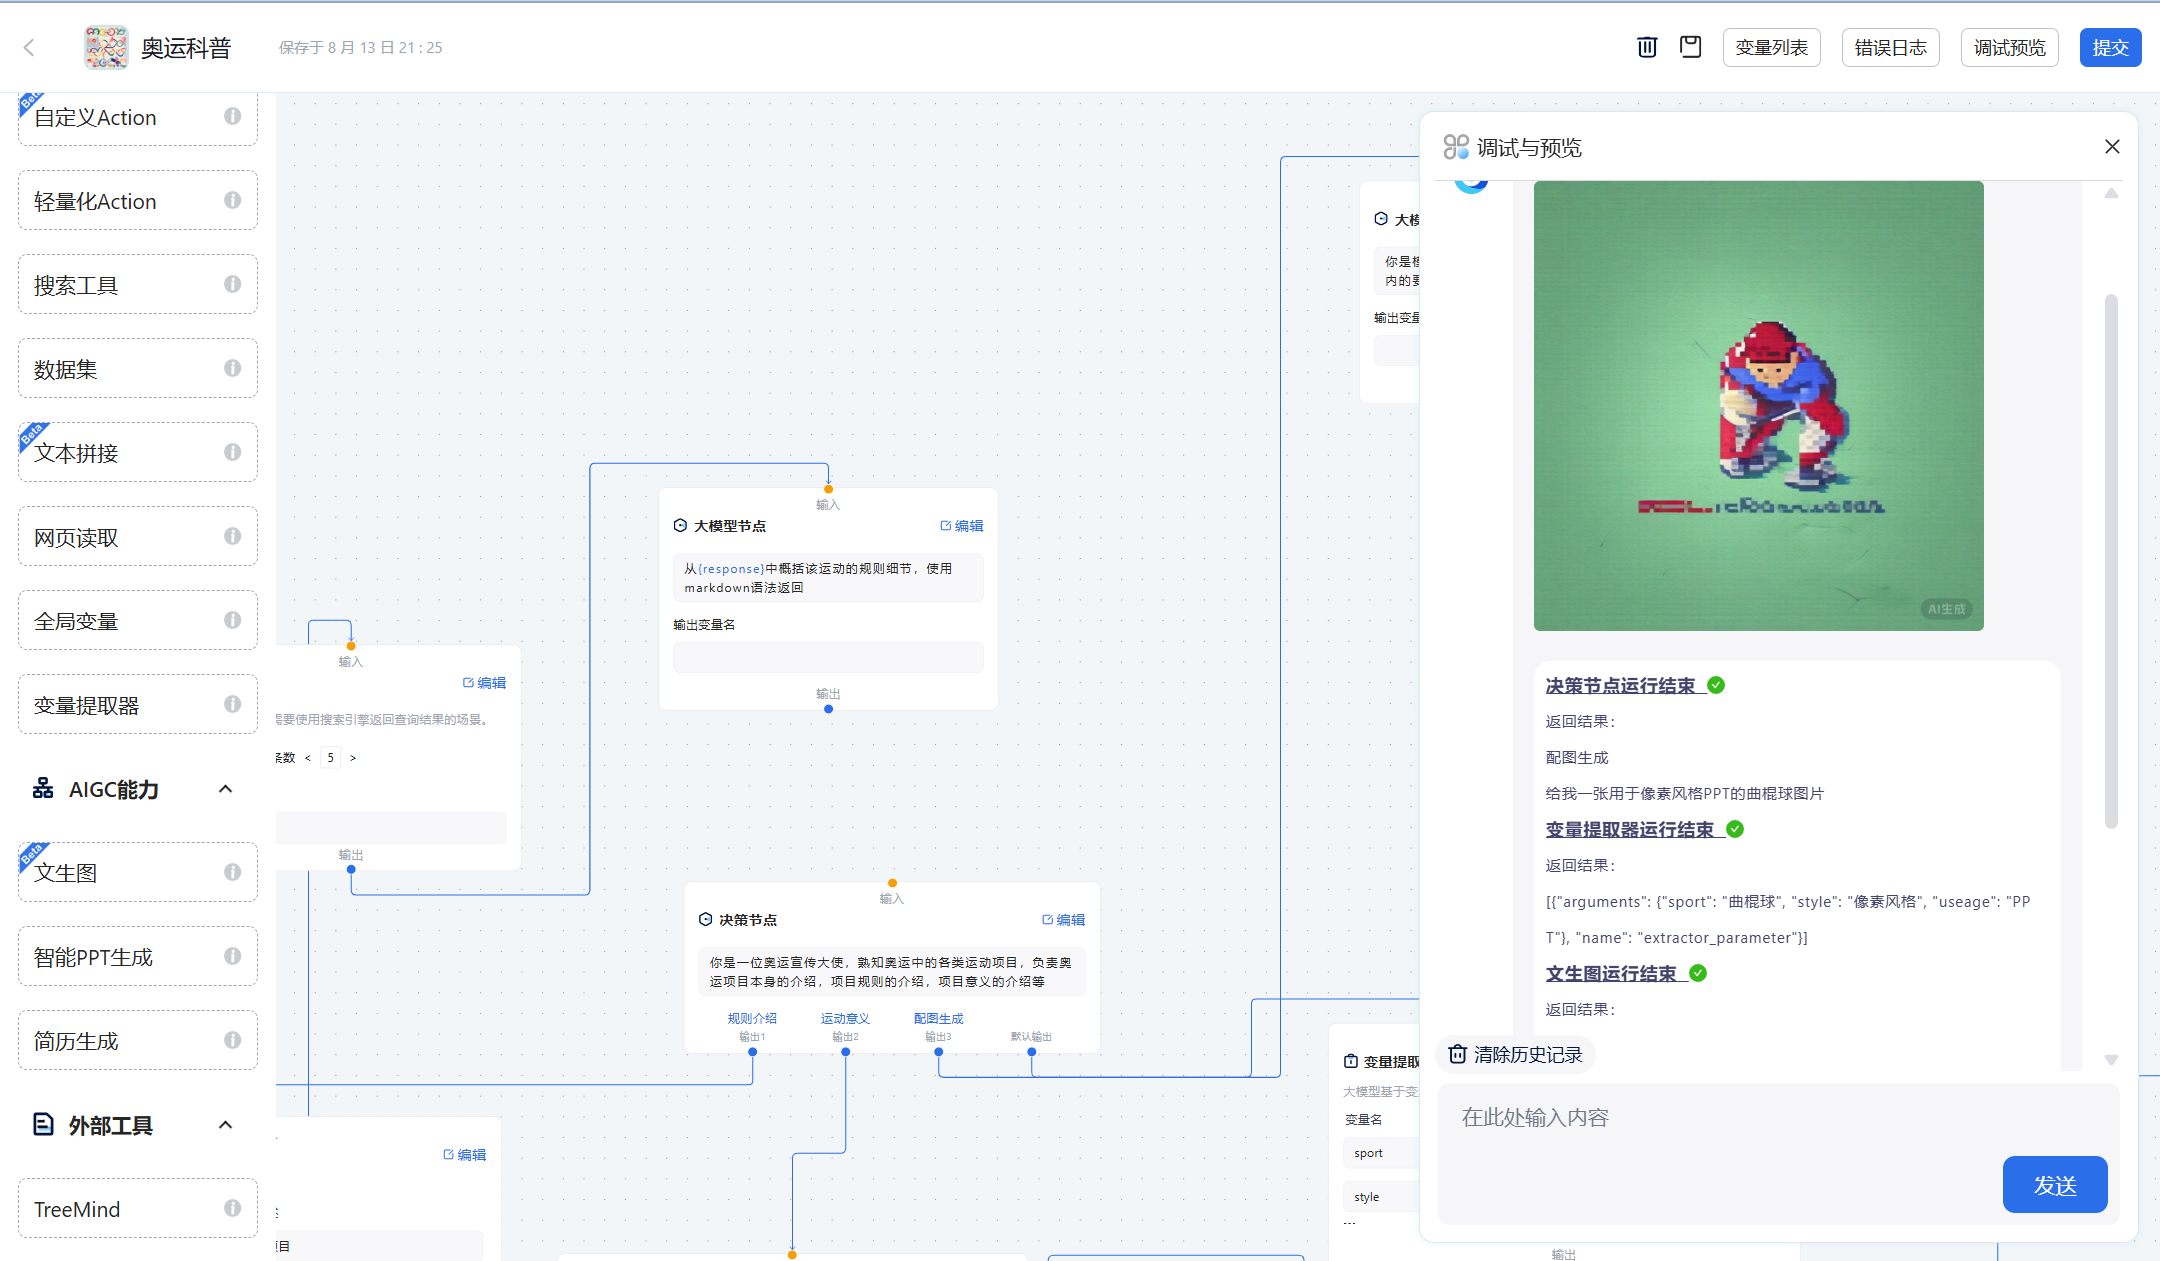Screen dimensions: 2160x1261
Task: Click info icon for 搜索工具
Action: click(x=232, y=284)
